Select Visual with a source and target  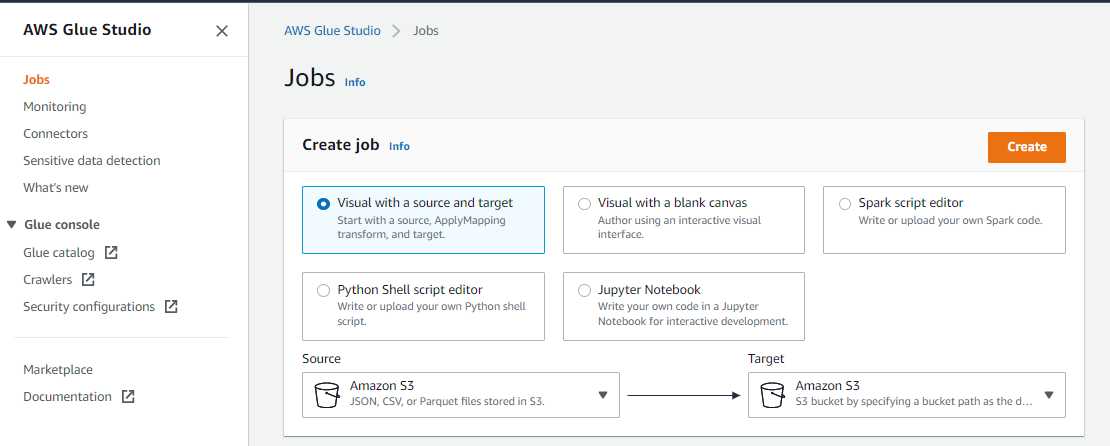[x=323, y=204]
